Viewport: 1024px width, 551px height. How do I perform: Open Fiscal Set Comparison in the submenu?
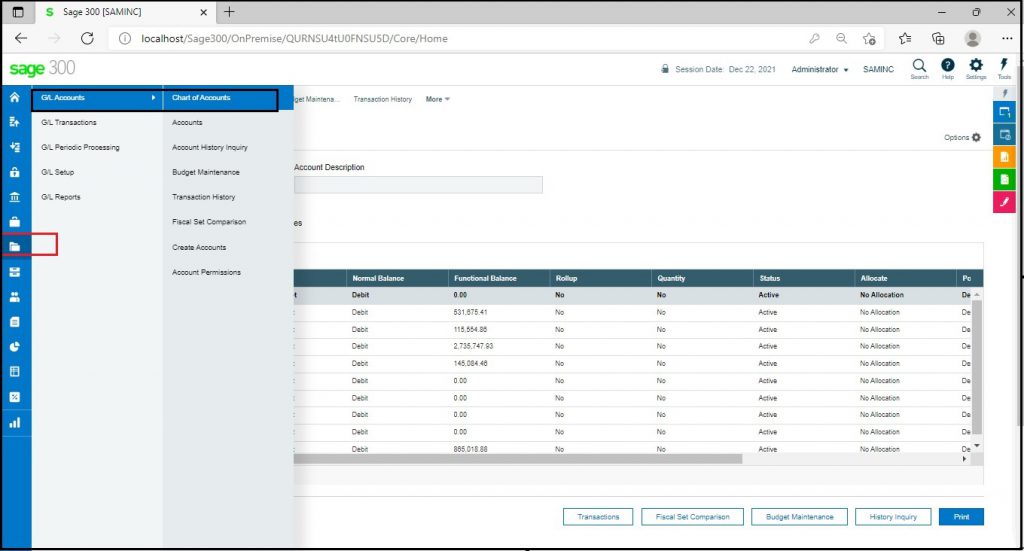(x=209, y=221)
